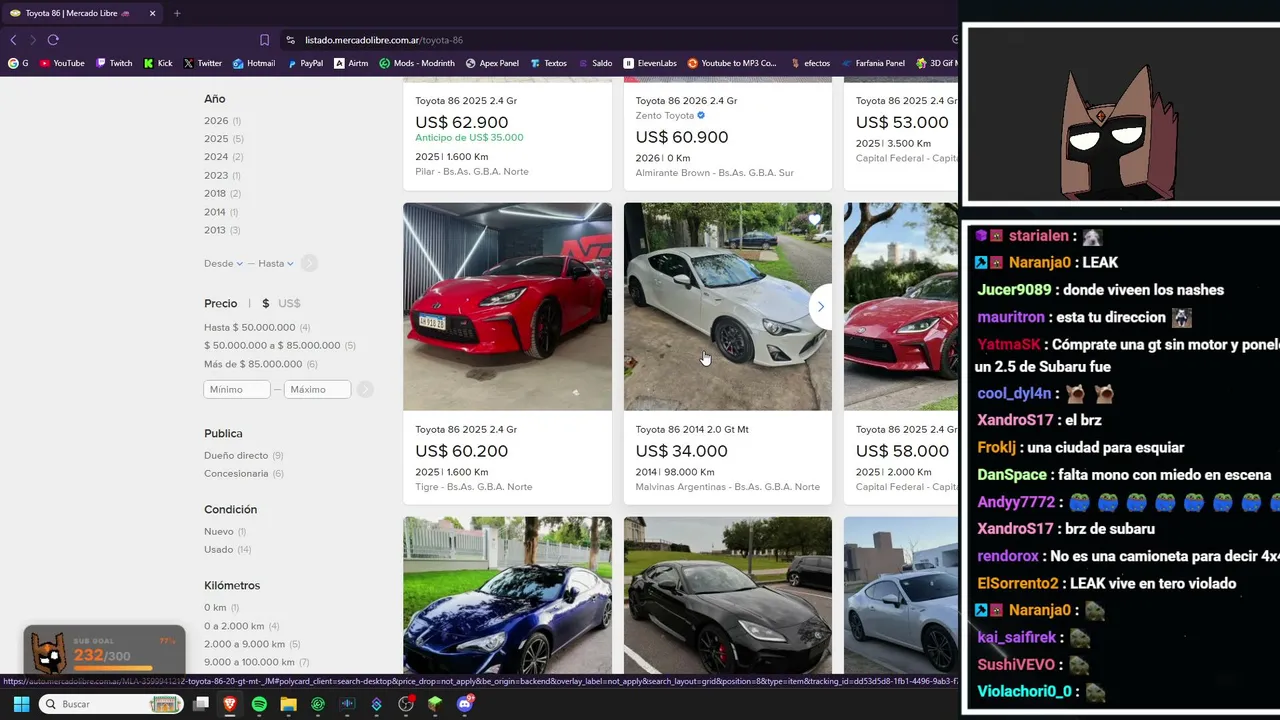Switch the price currency to US$
Screen dimensions: 1280x720
(289, 303)
